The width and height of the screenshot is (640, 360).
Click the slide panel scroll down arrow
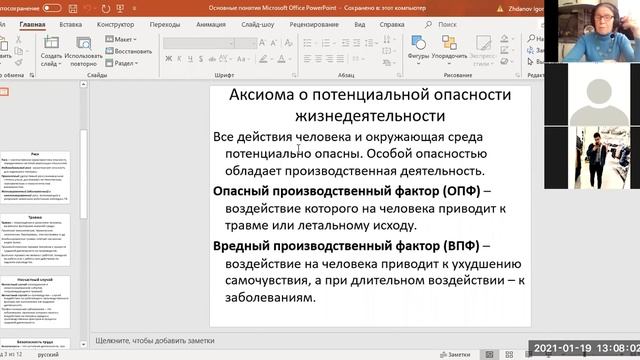(x=83, y=344)
